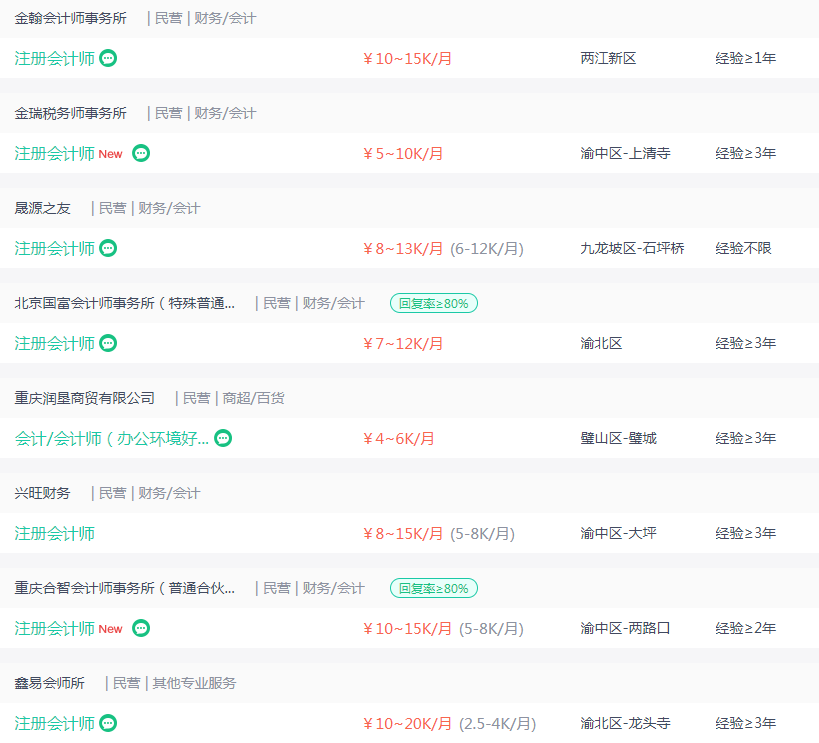Click New tag on 金瑞税务师事务所 job
This screenshot has width=819, height=743.
coord(110,154)
